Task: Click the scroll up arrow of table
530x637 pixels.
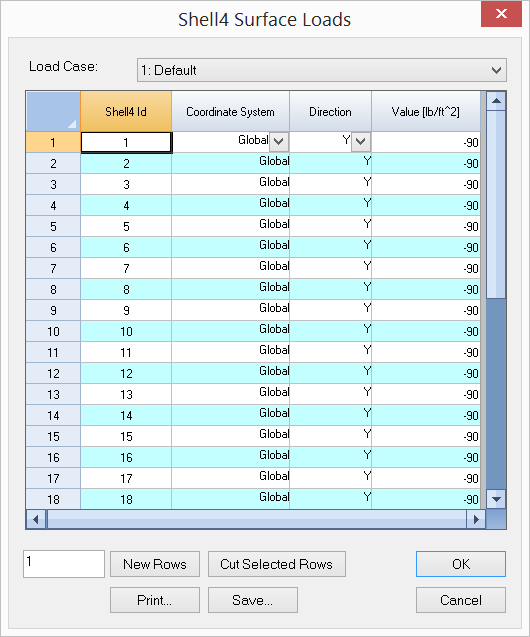Action: 496,101
